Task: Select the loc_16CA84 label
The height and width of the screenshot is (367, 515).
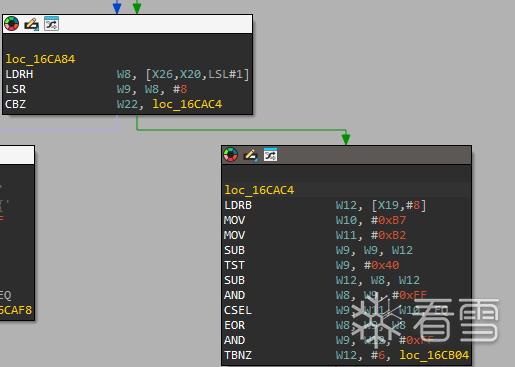Action: point(40,59)
